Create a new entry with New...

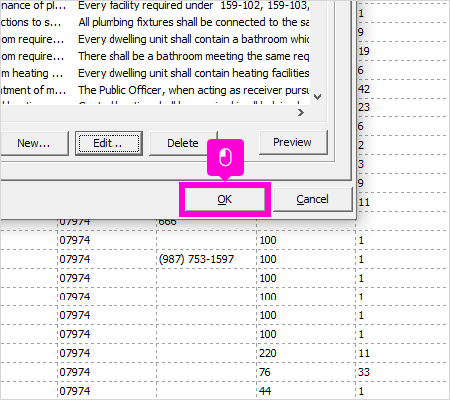pyautogui.click(x=34, y=143)
